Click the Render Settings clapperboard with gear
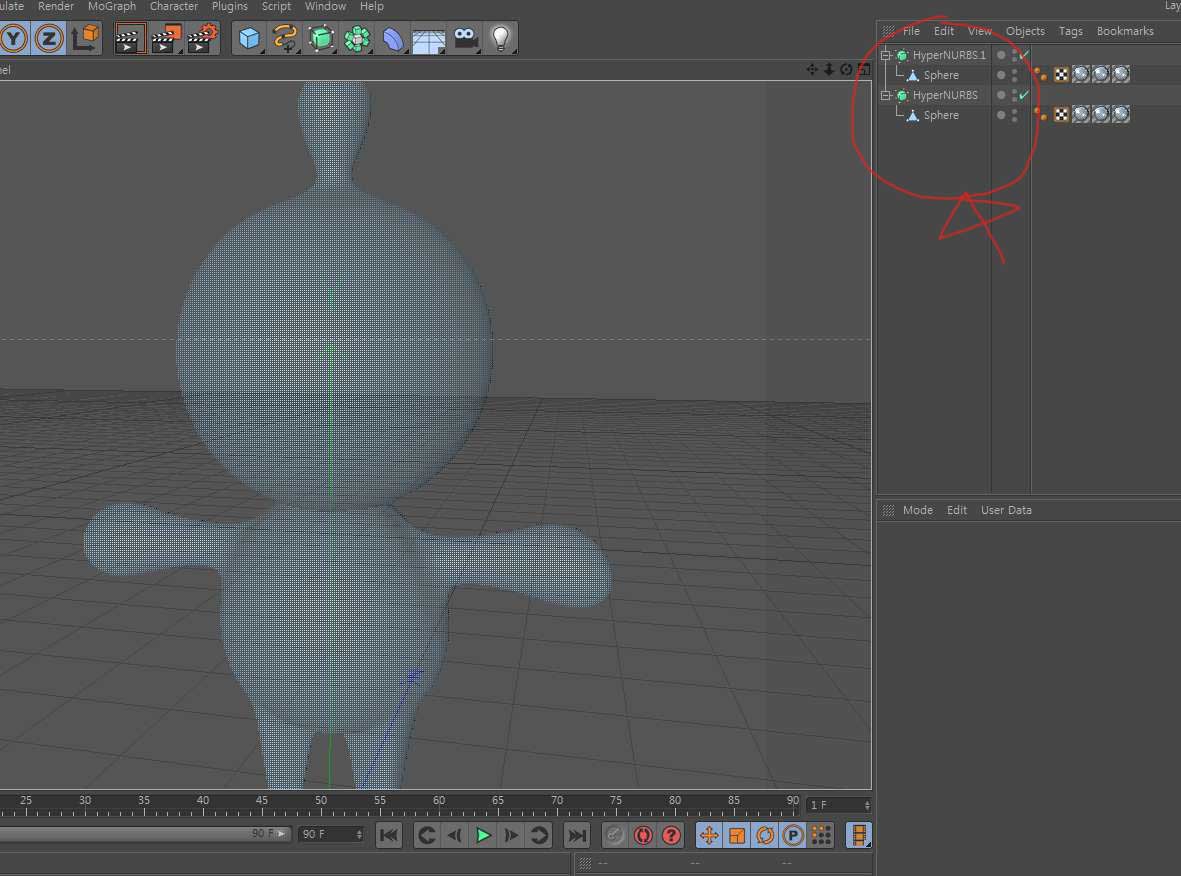This screenshot has width=1181, height=876. pyautogui.click(x=201, y=39)
